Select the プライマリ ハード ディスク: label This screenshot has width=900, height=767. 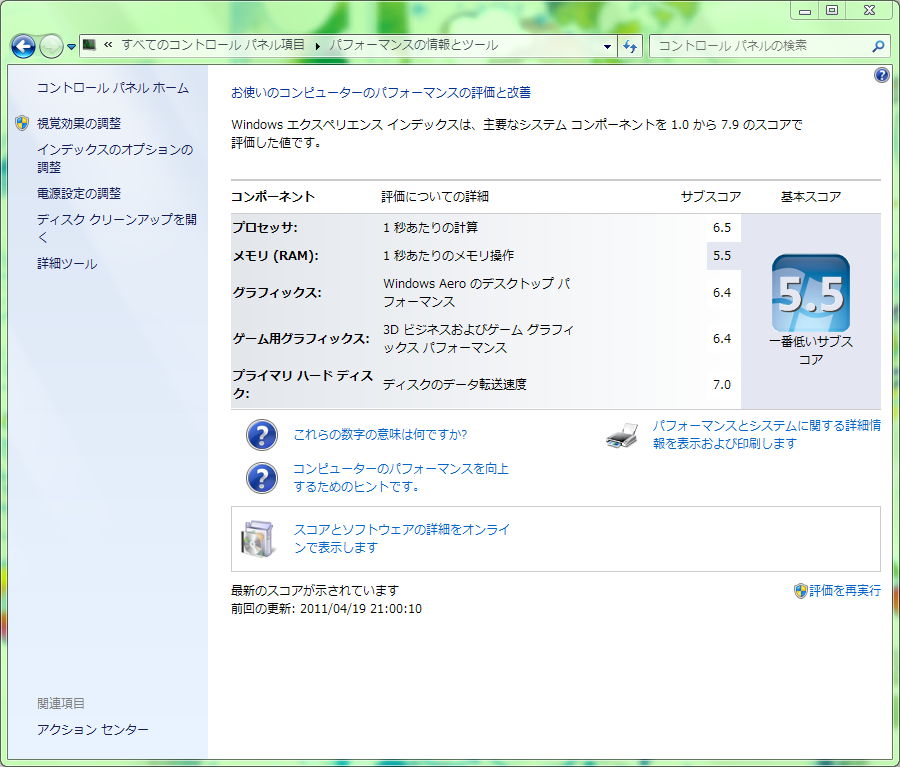302,384
